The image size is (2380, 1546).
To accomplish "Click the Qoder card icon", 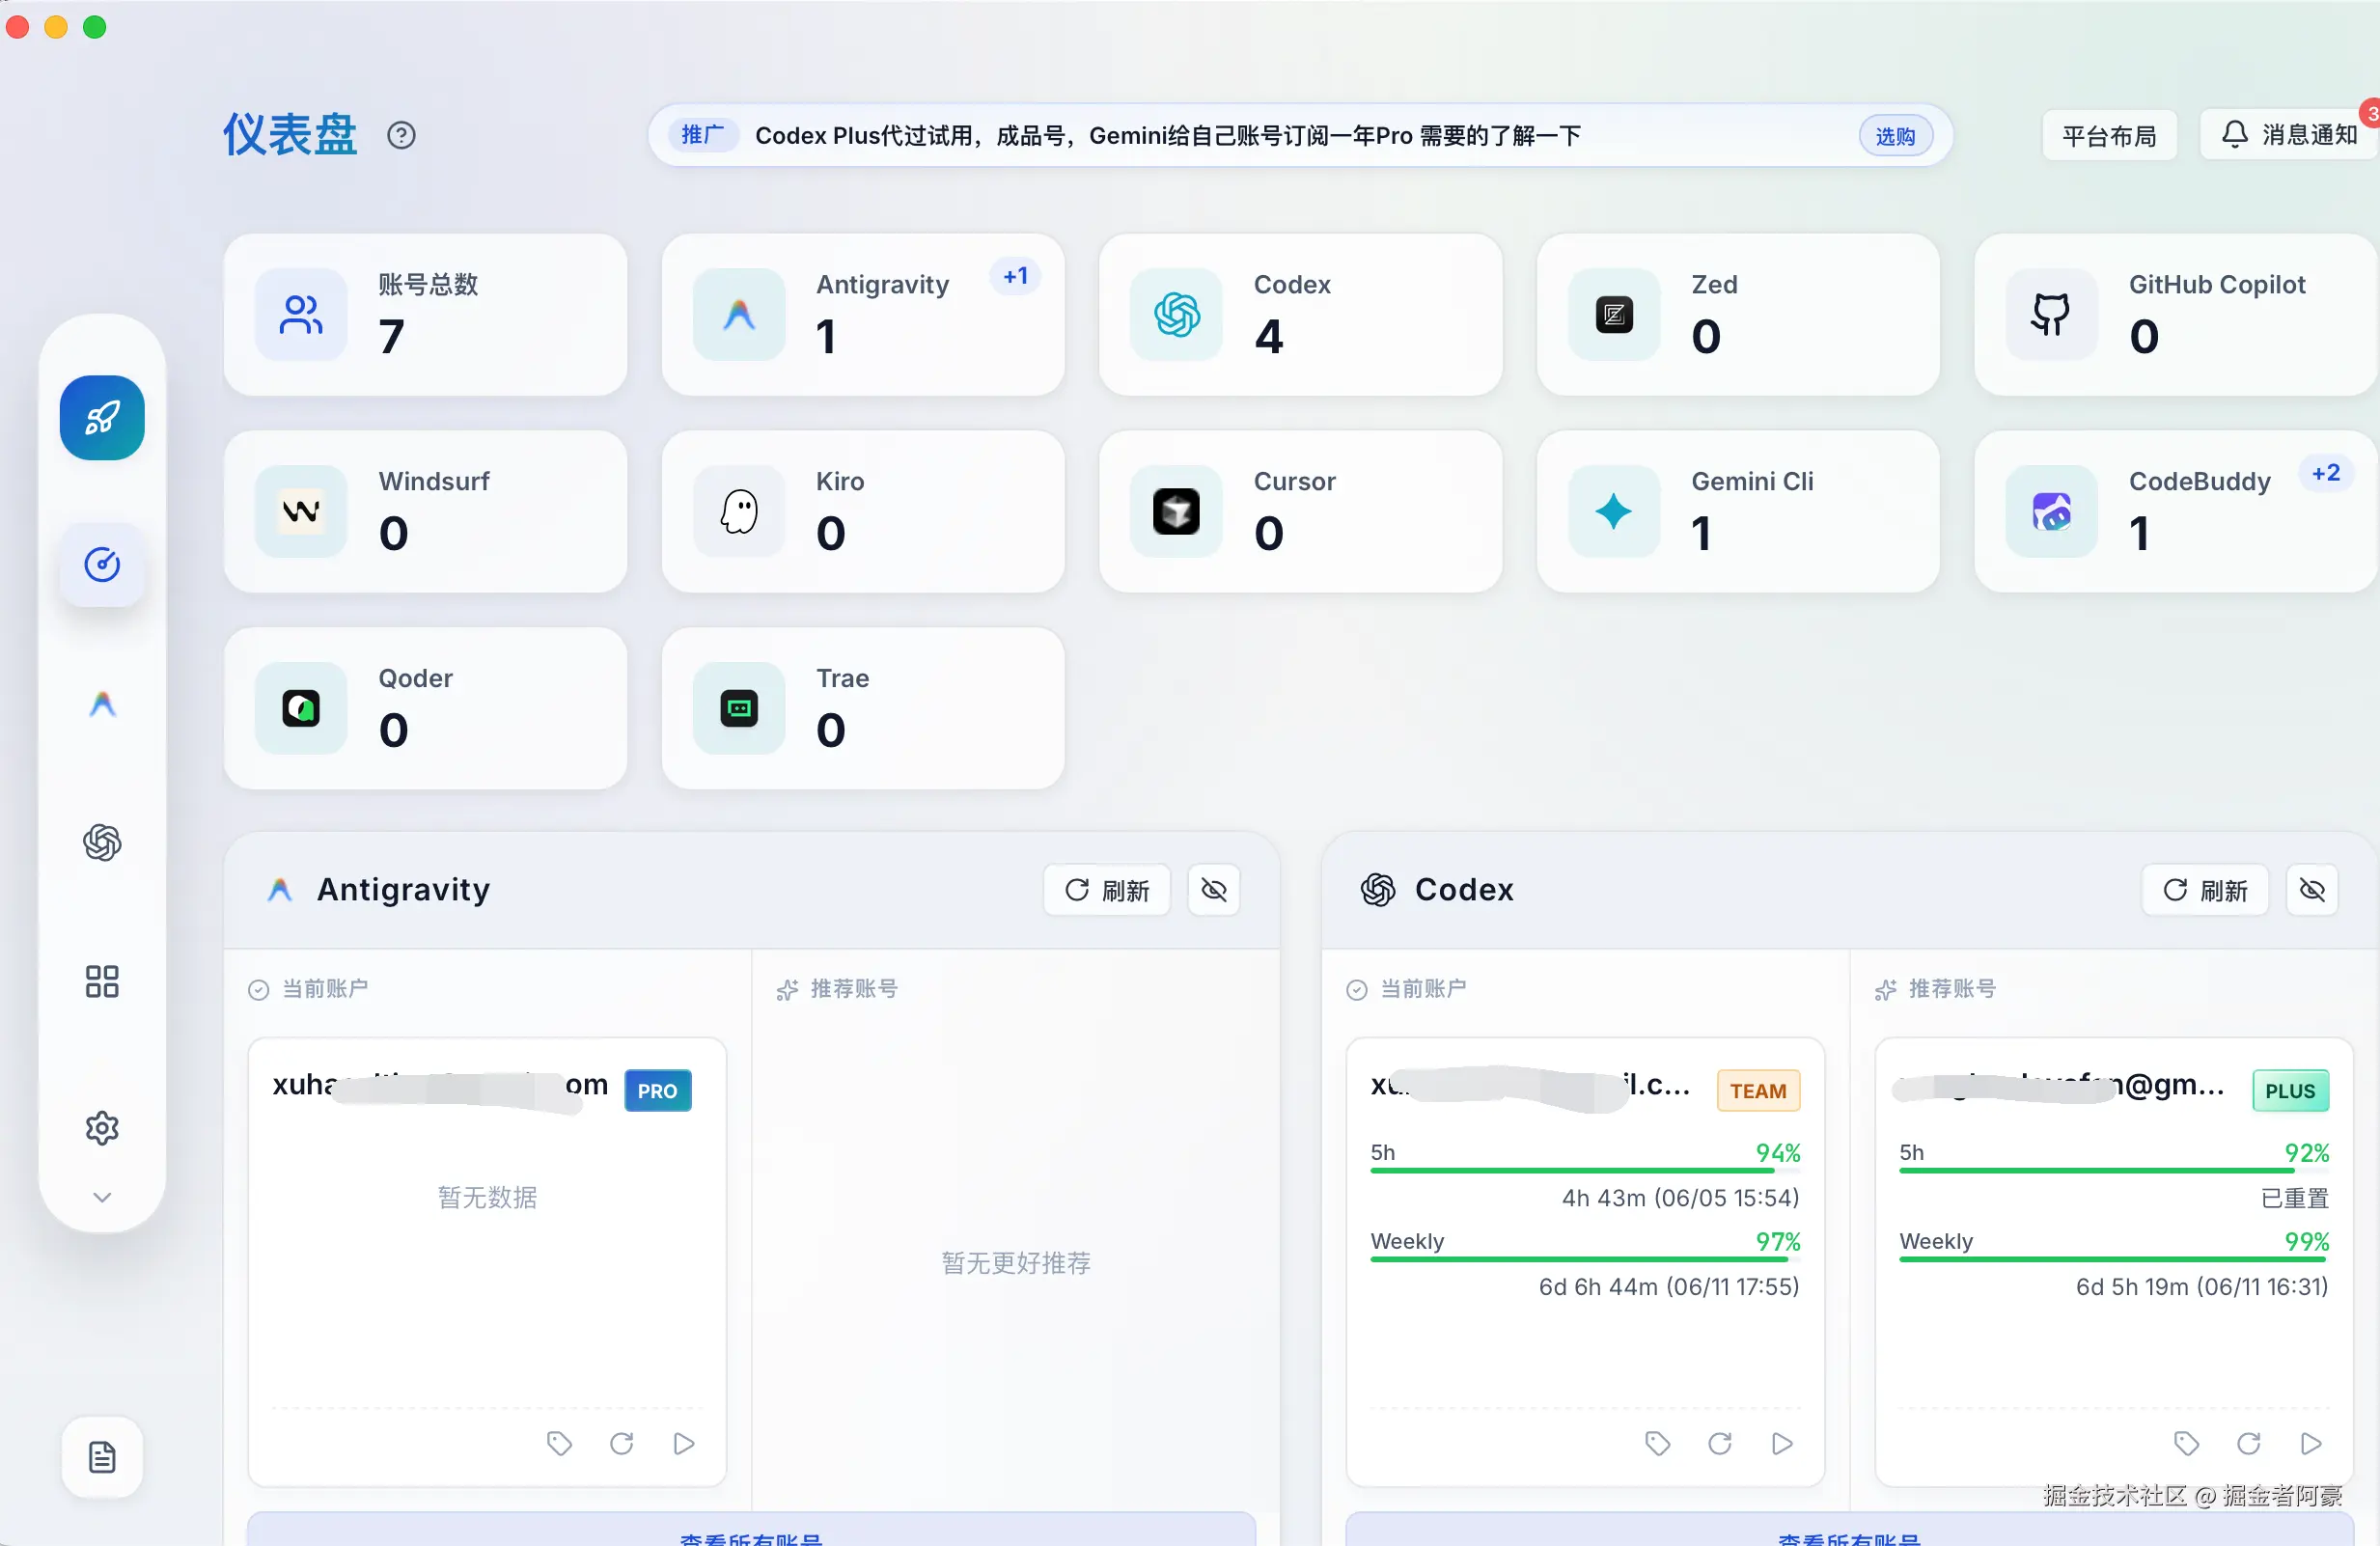I will point(301,709).
